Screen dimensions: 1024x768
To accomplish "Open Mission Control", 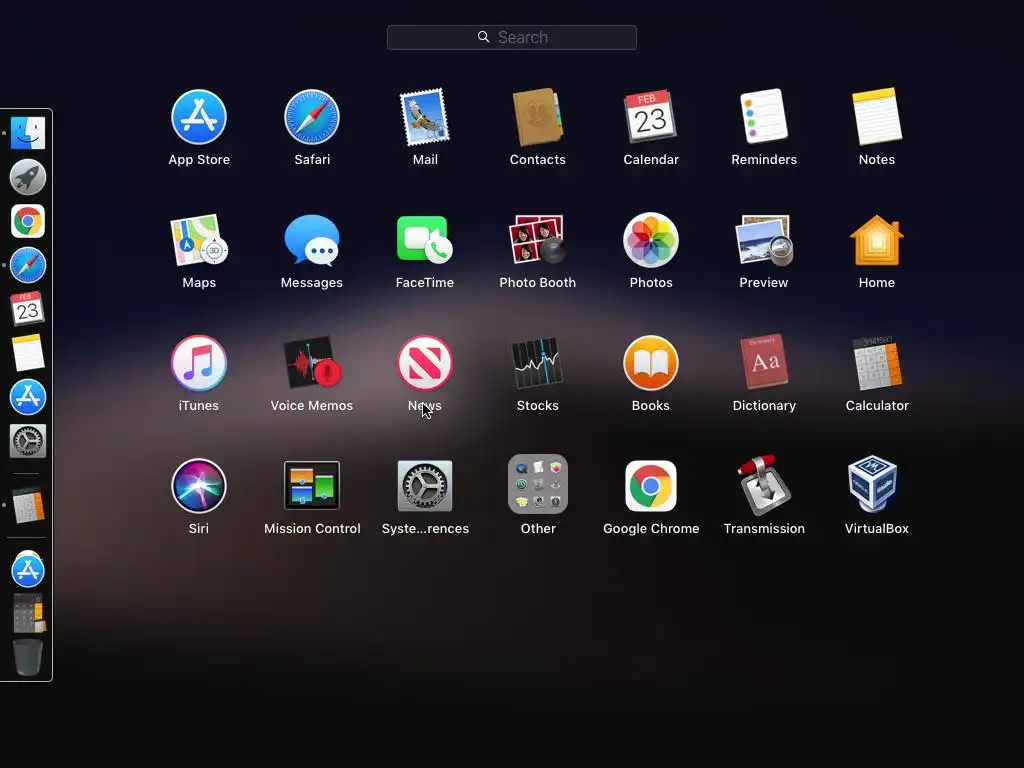I will pyautogui.click(x=312, y=486).
